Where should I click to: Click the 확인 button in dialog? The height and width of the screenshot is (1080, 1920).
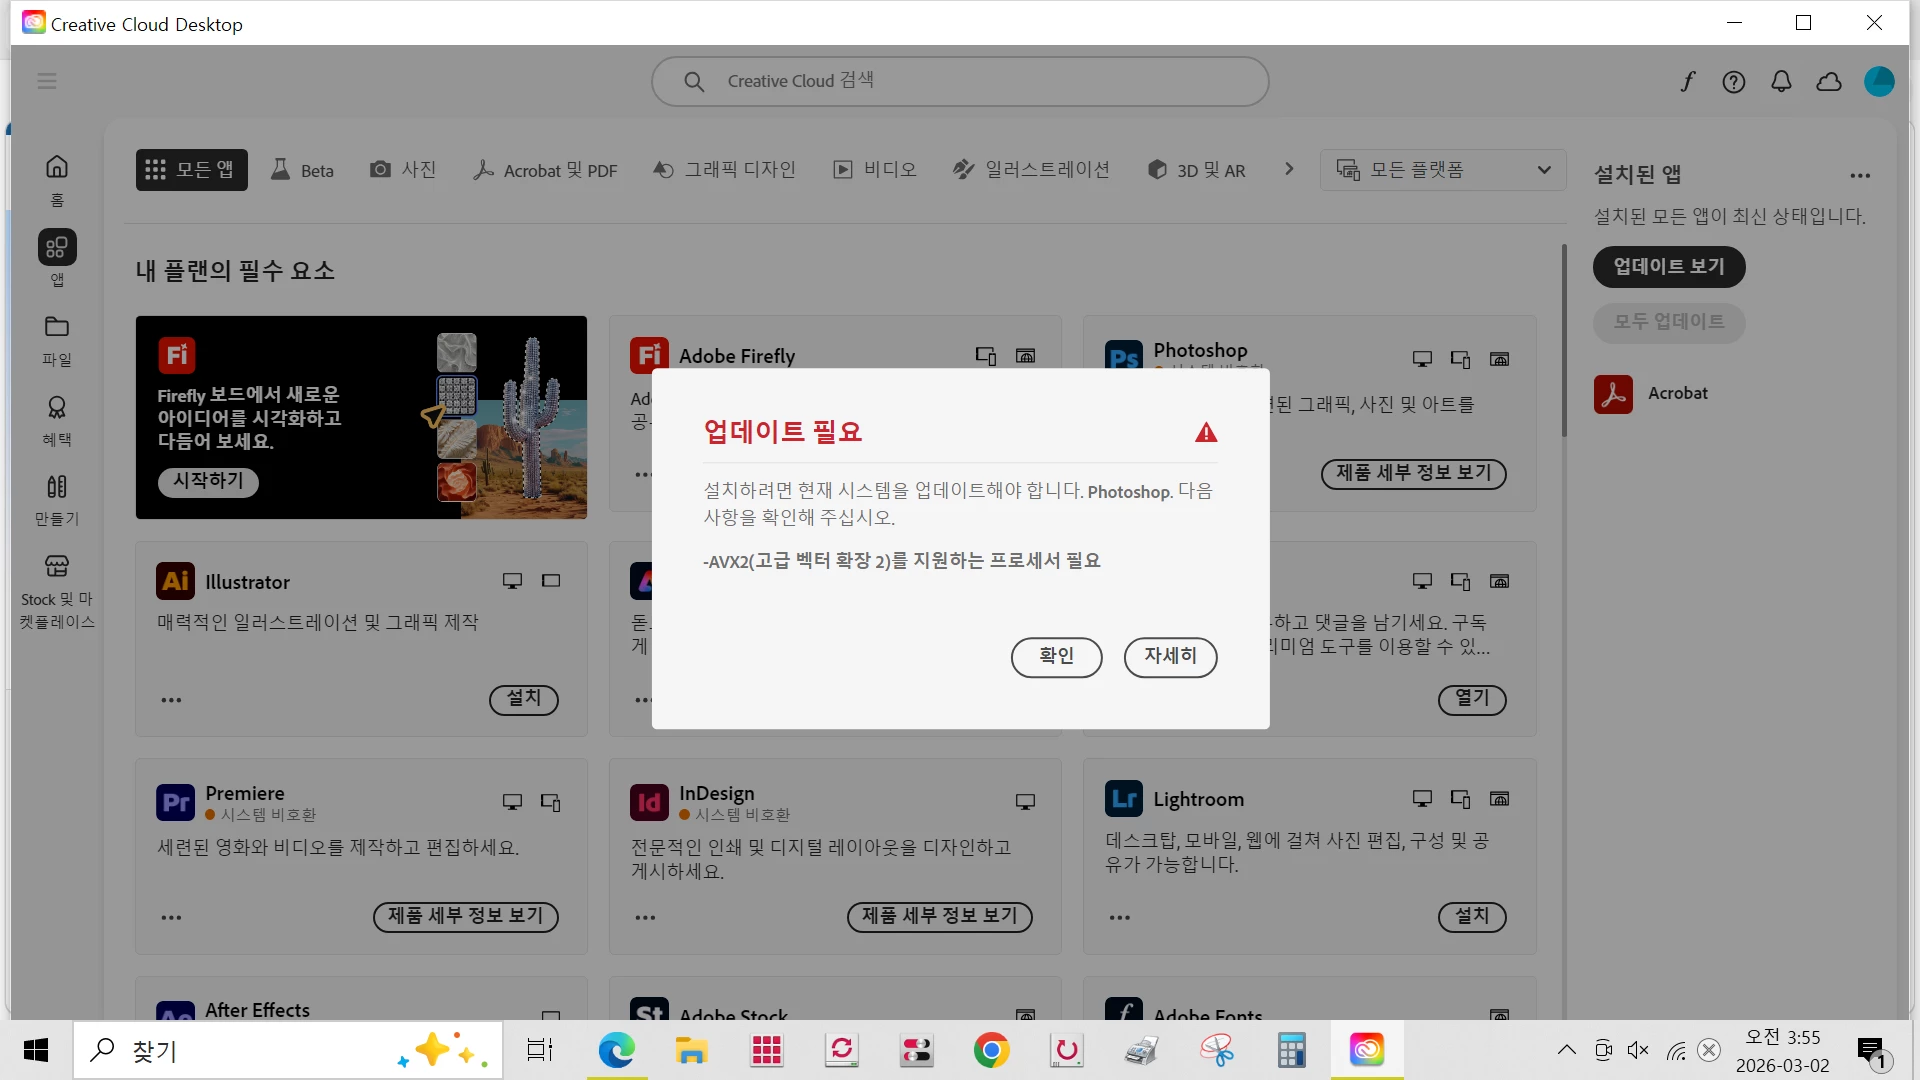(x=1056, y=657)
